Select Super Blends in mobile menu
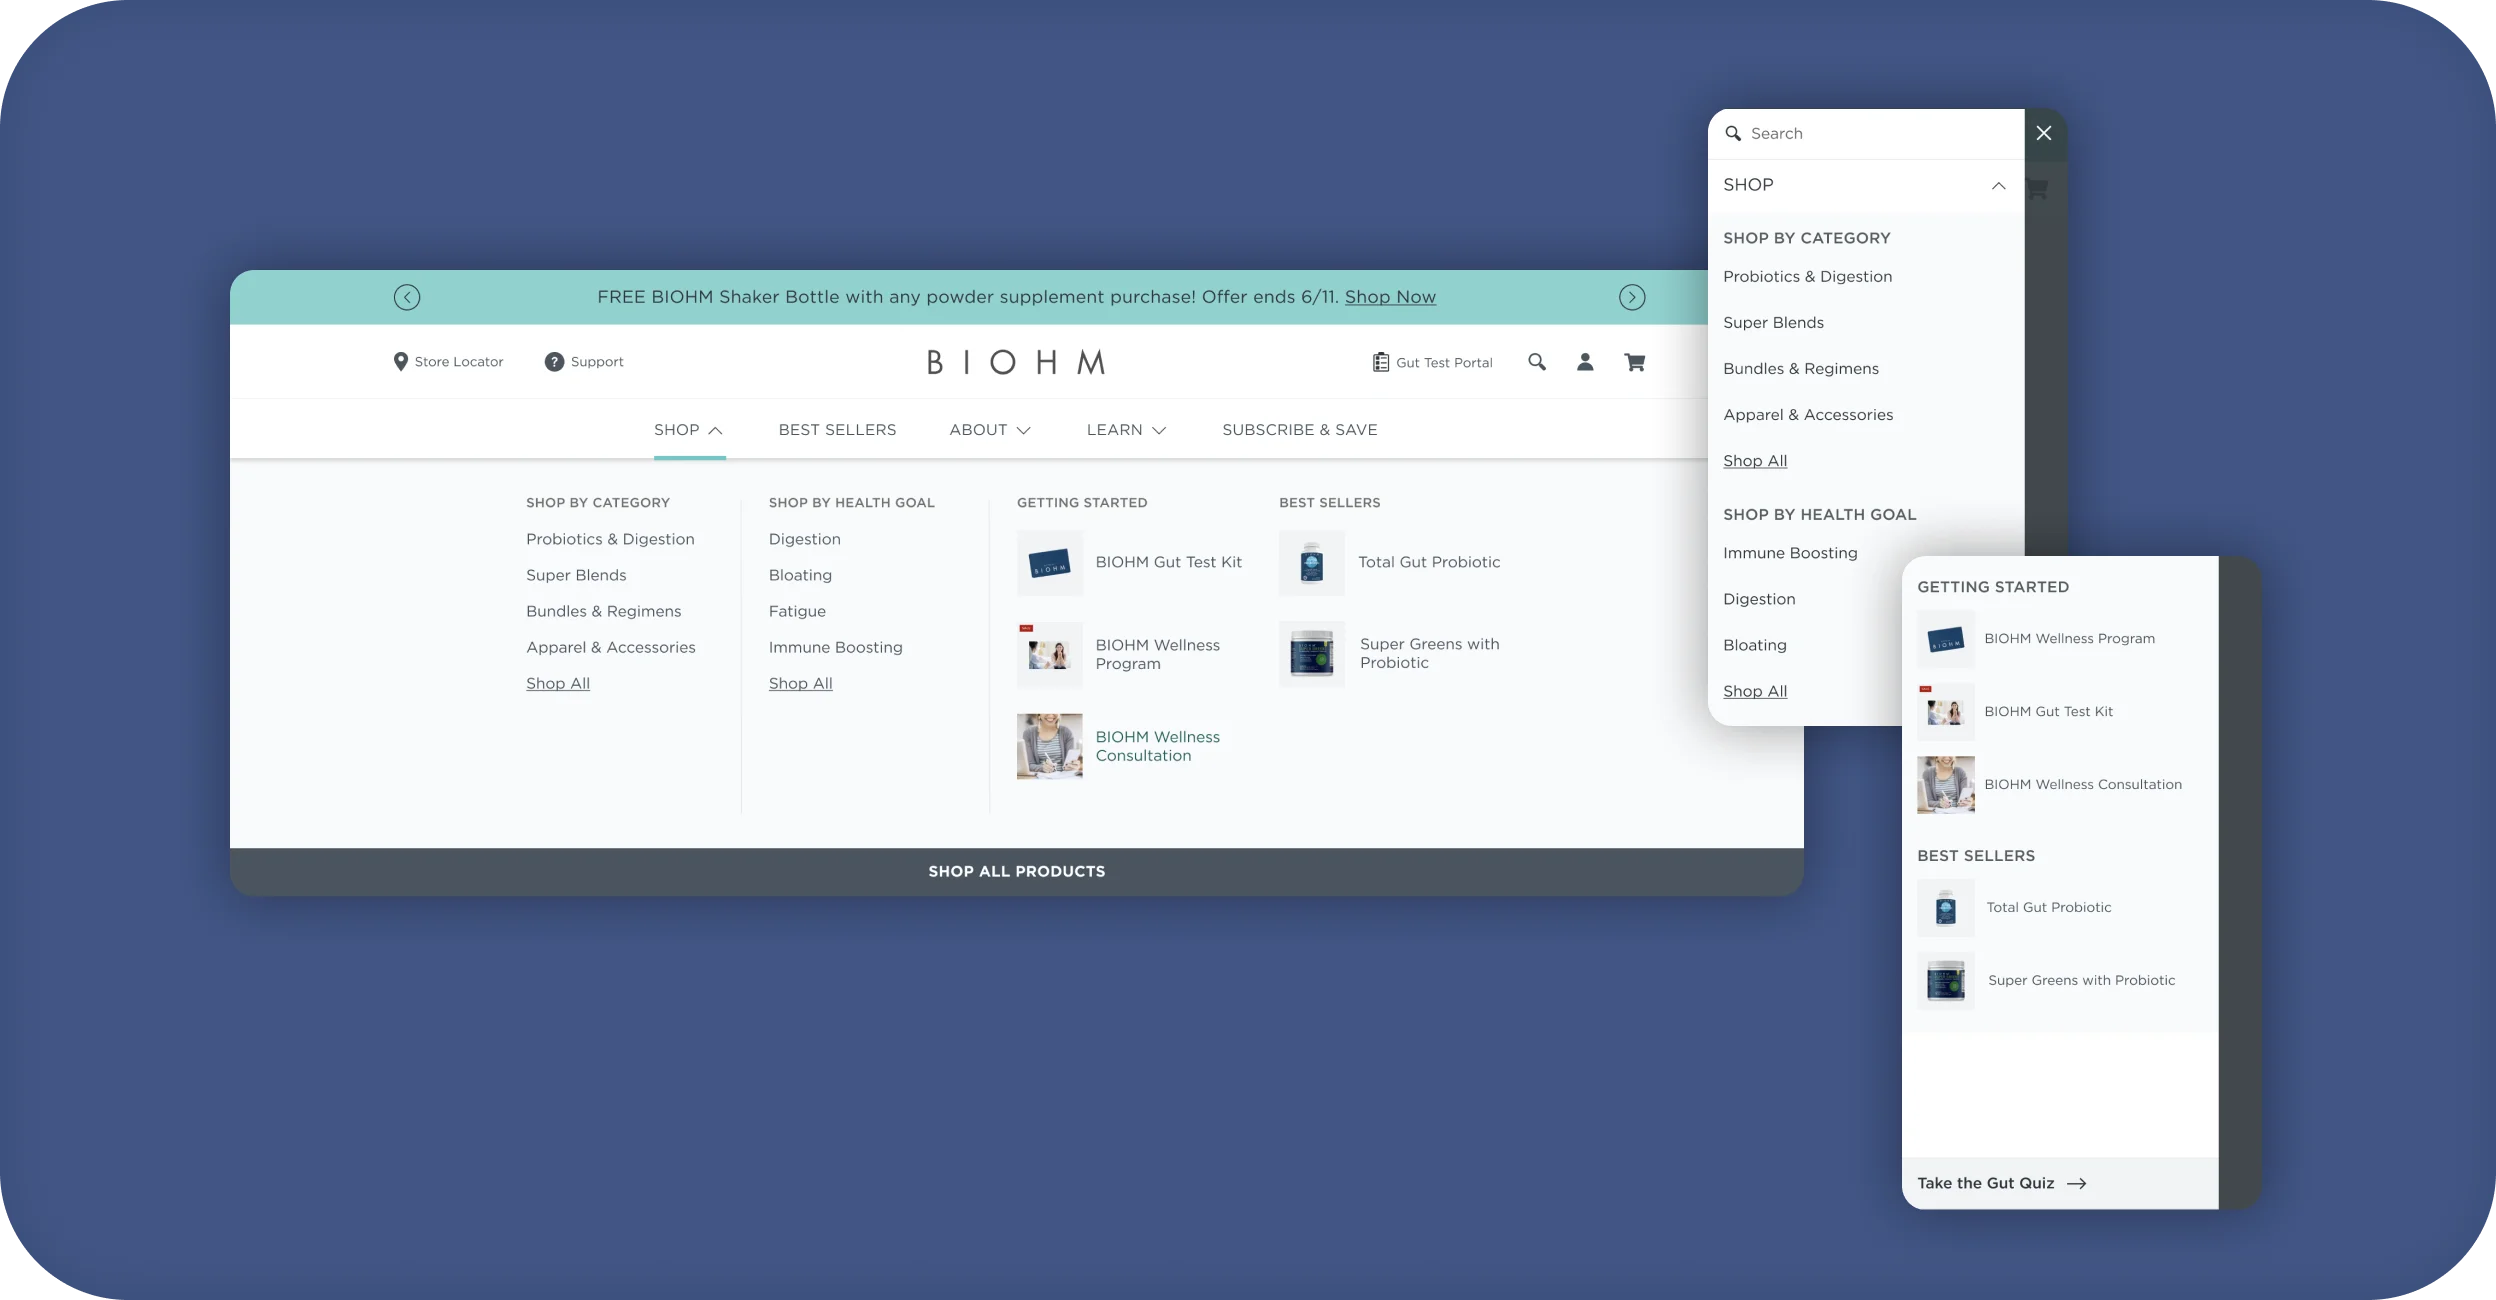 click(x=1773, y=323)
